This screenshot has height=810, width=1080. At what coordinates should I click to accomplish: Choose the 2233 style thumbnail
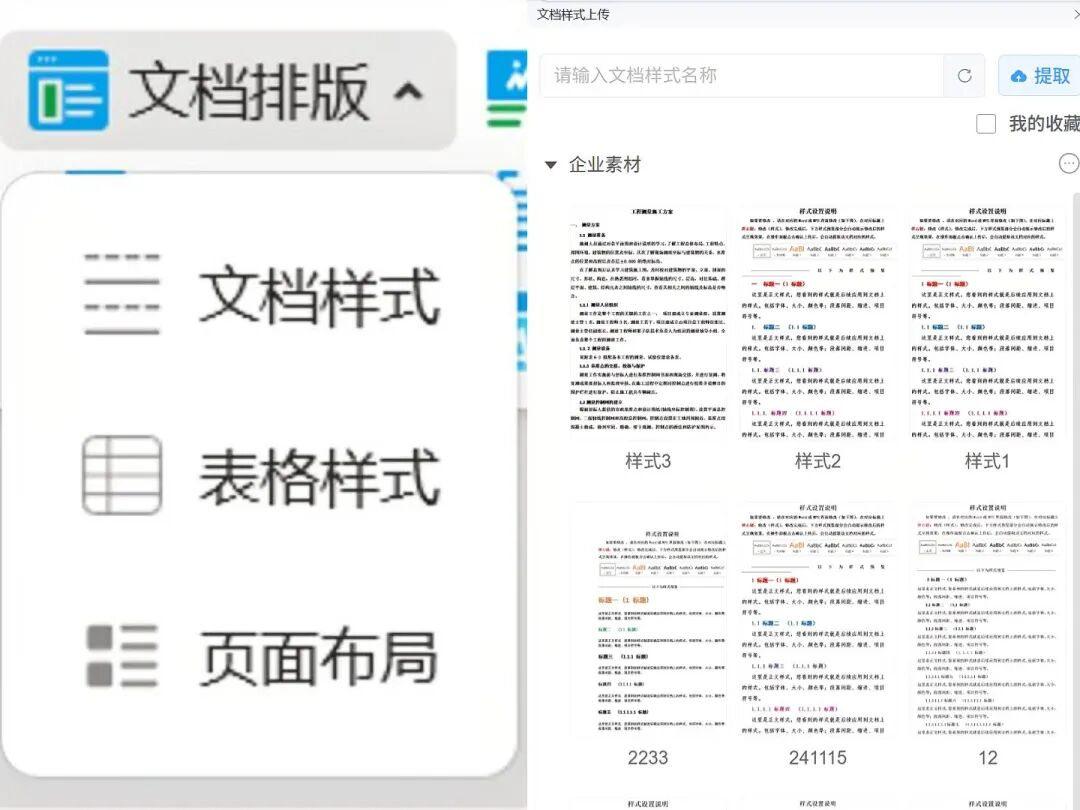click(x=647, y=620)
